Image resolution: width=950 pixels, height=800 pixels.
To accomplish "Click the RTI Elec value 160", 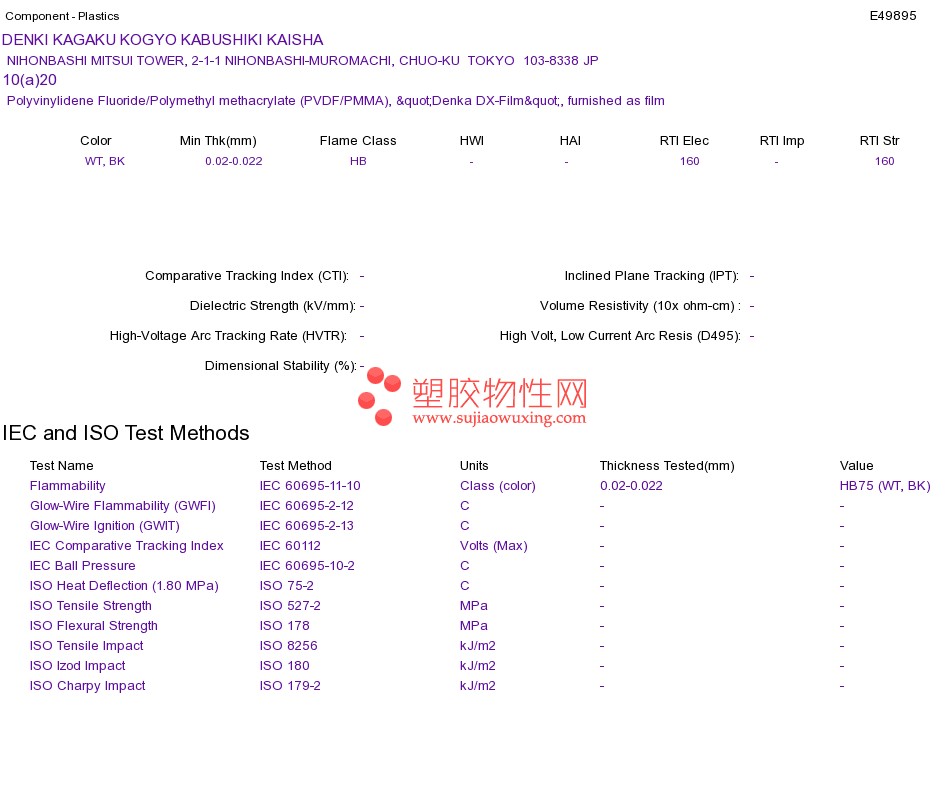I will 689,161.
